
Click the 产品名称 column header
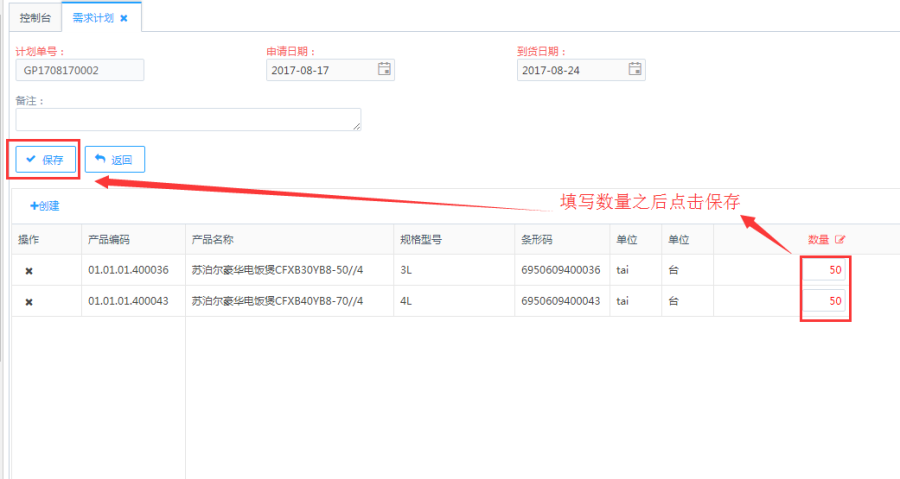coord(213,240)
